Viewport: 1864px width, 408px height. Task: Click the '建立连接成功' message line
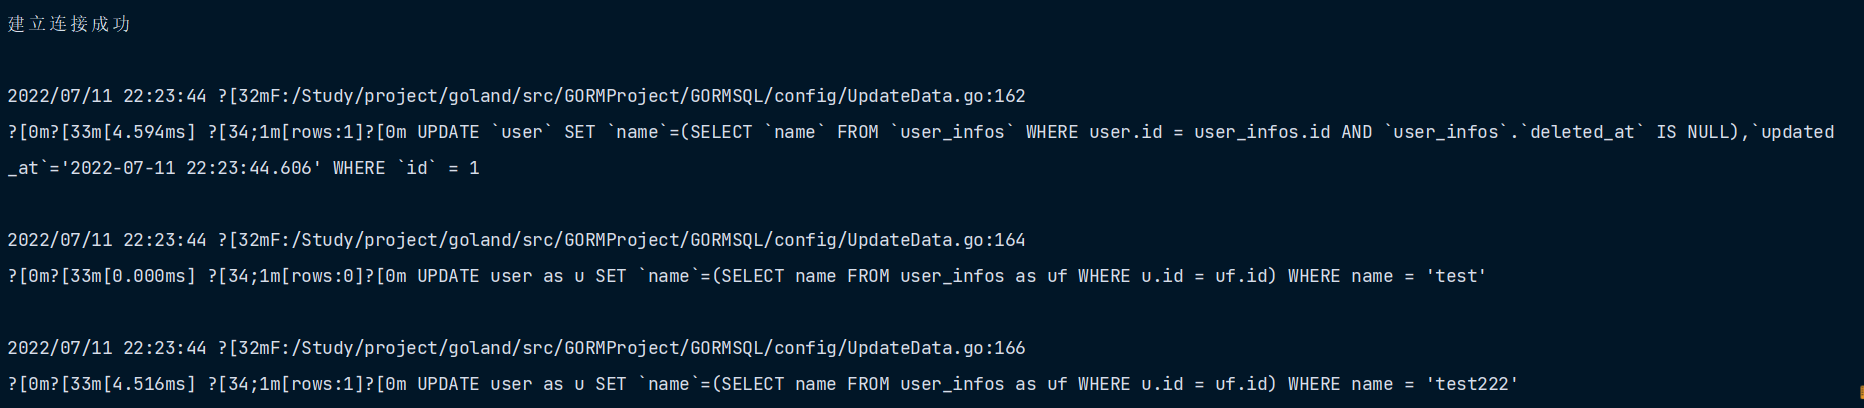[x=69, y=24]
